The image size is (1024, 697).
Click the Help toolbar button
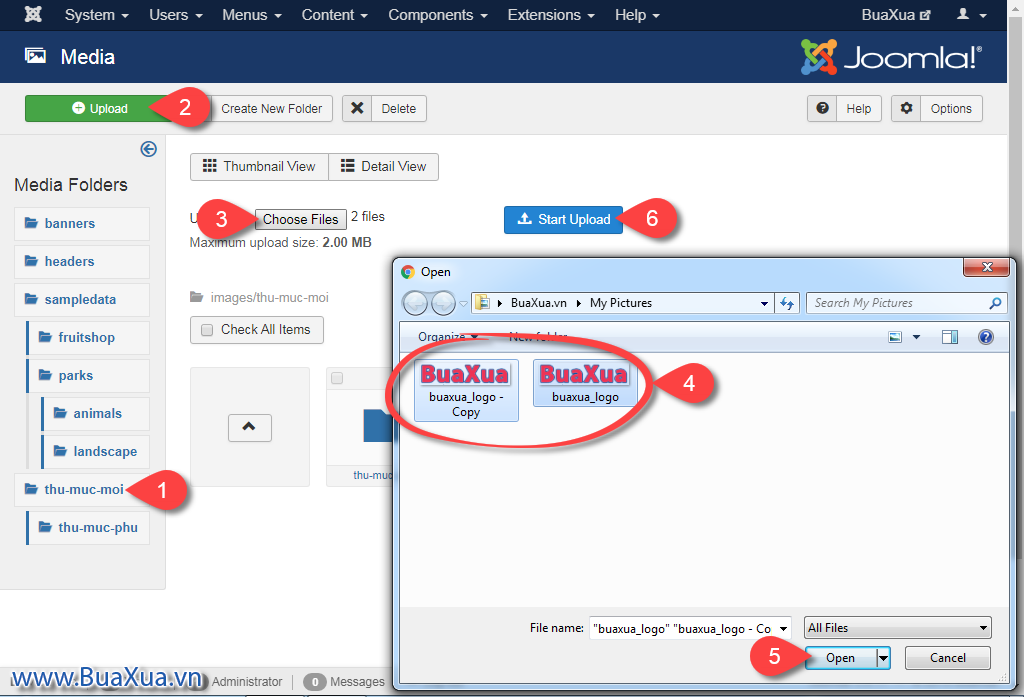click(844, 108)
